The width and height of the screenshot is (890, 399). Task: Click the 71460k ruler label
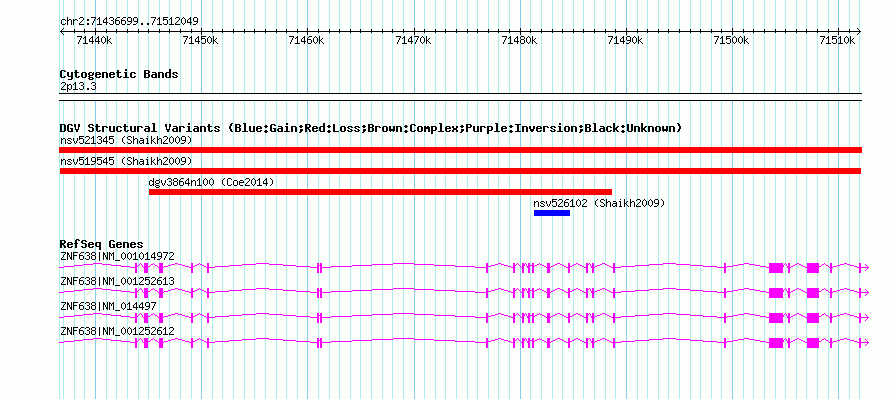pyautogui.click(x=307, y=40)
